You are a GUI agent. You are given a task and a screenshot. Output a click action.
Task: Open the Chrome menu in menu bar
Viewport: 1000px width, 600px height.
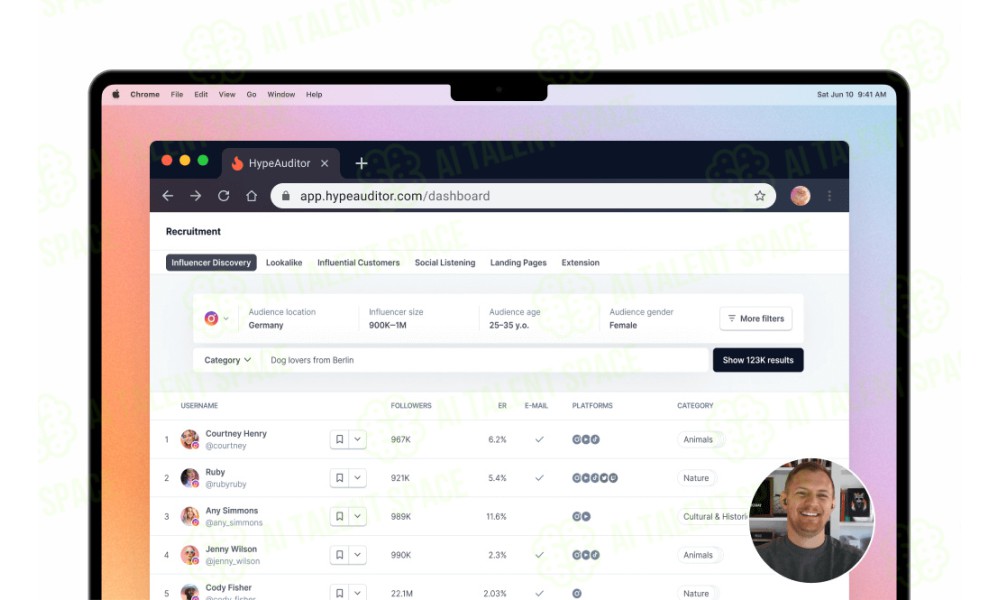(x=145, y=94)
